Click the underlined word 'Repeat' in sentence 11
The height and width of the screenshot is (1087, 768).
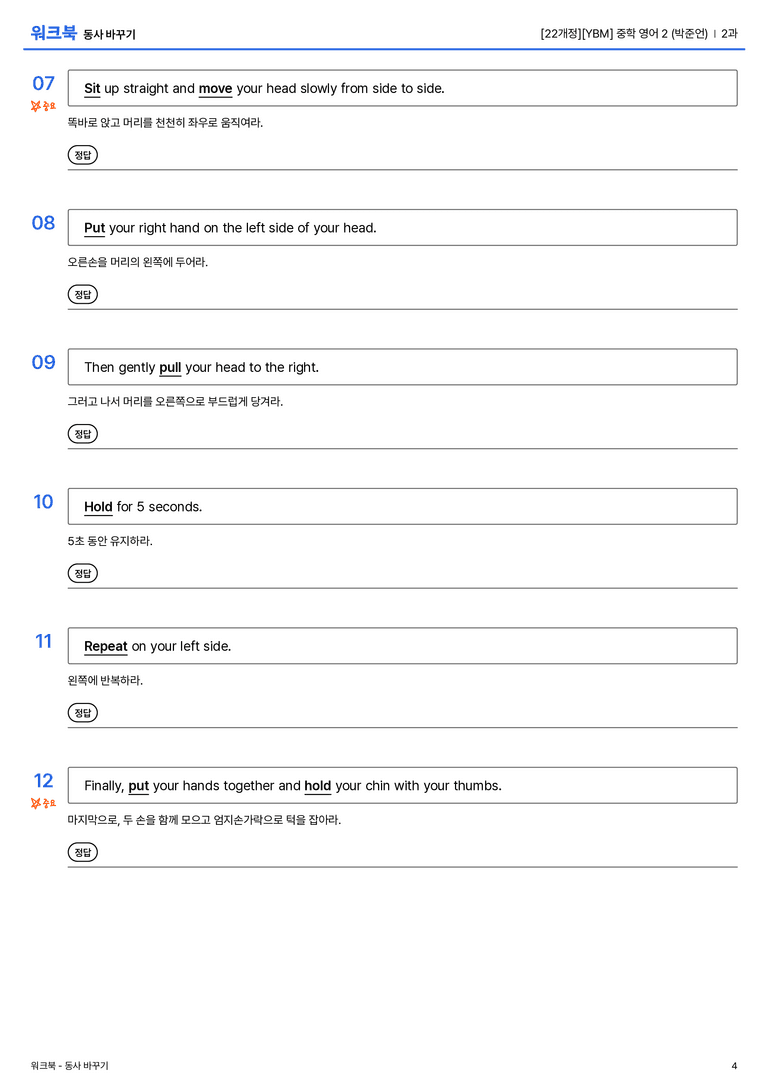tap(106, 646)
